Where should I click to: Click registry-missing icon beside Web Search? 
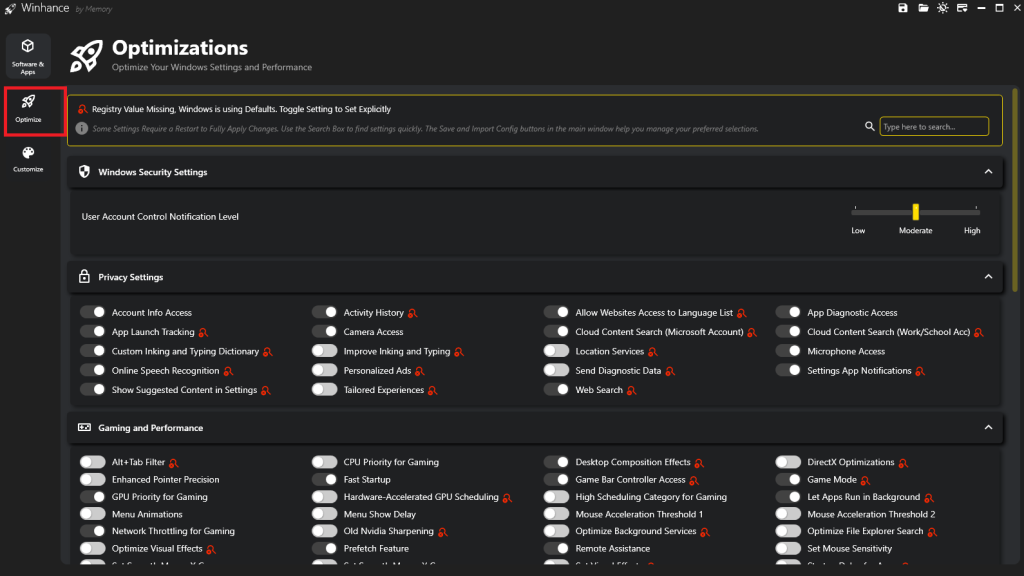tap(631, 391)
